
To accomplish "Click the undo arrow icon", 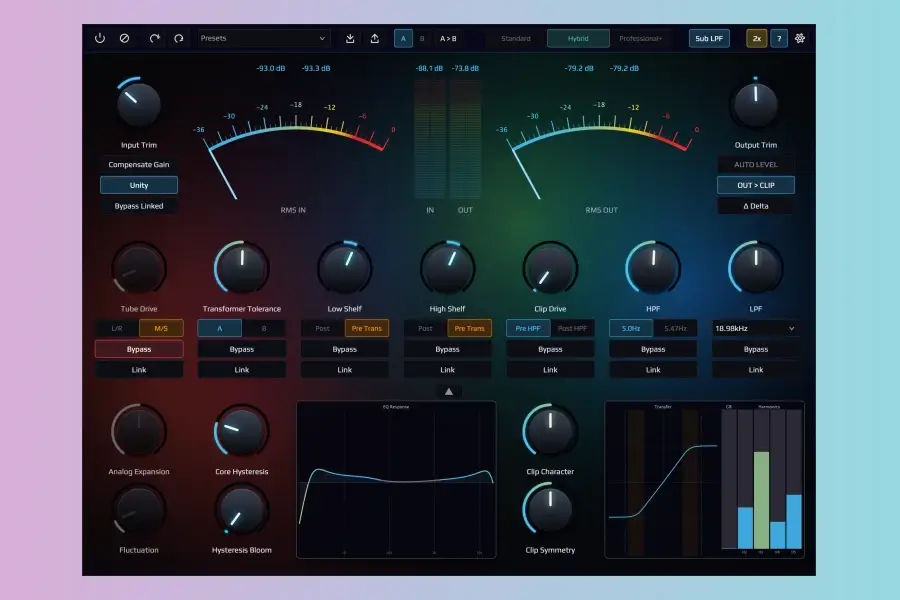I will [x=180, y=38].
